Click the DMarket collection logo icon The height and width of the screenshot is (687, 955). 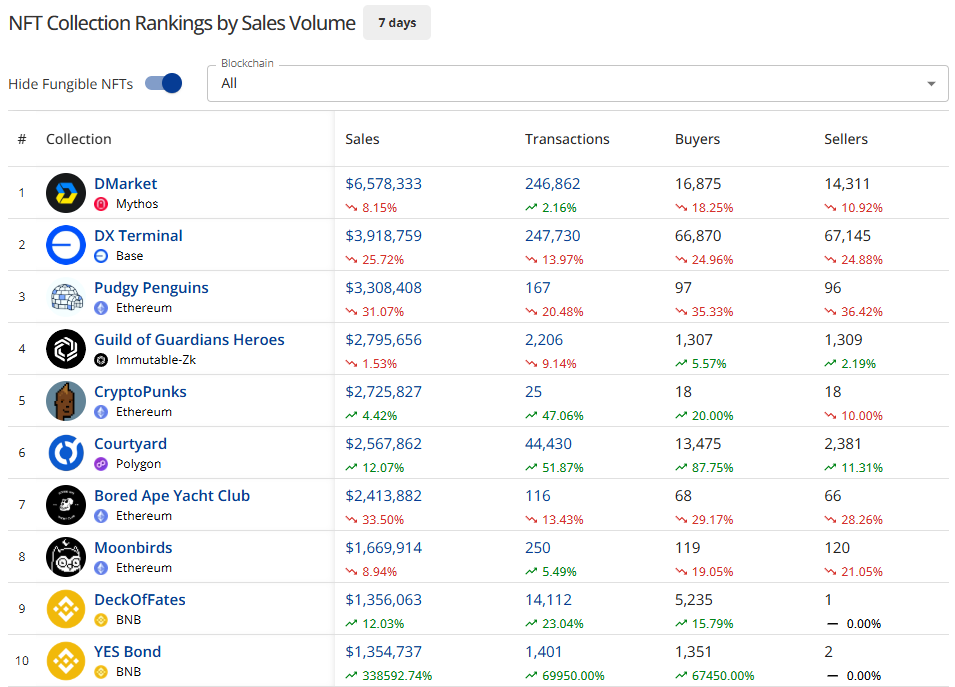66,193
